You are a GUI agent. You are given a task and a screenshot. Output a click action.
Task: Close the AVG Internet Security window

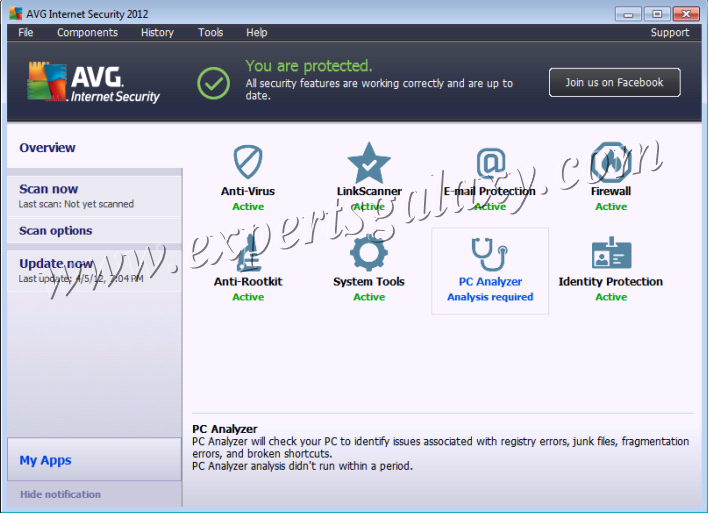(686, 14)
